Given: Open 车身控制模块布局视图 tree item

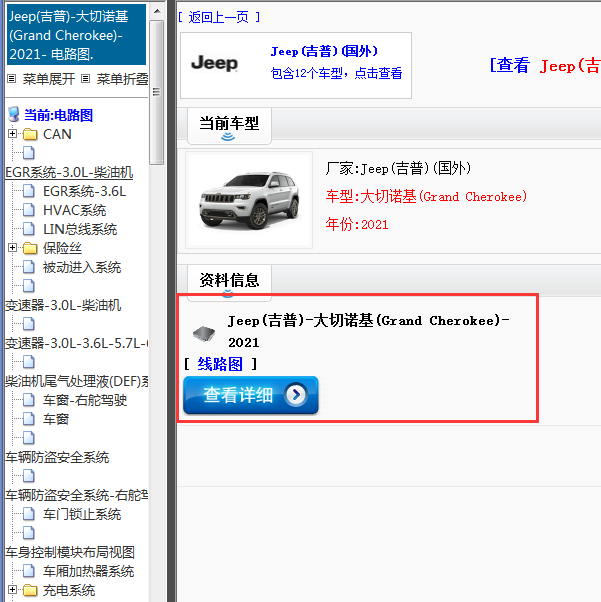Looking at the screenshot, I should click(x=70, y=552).
